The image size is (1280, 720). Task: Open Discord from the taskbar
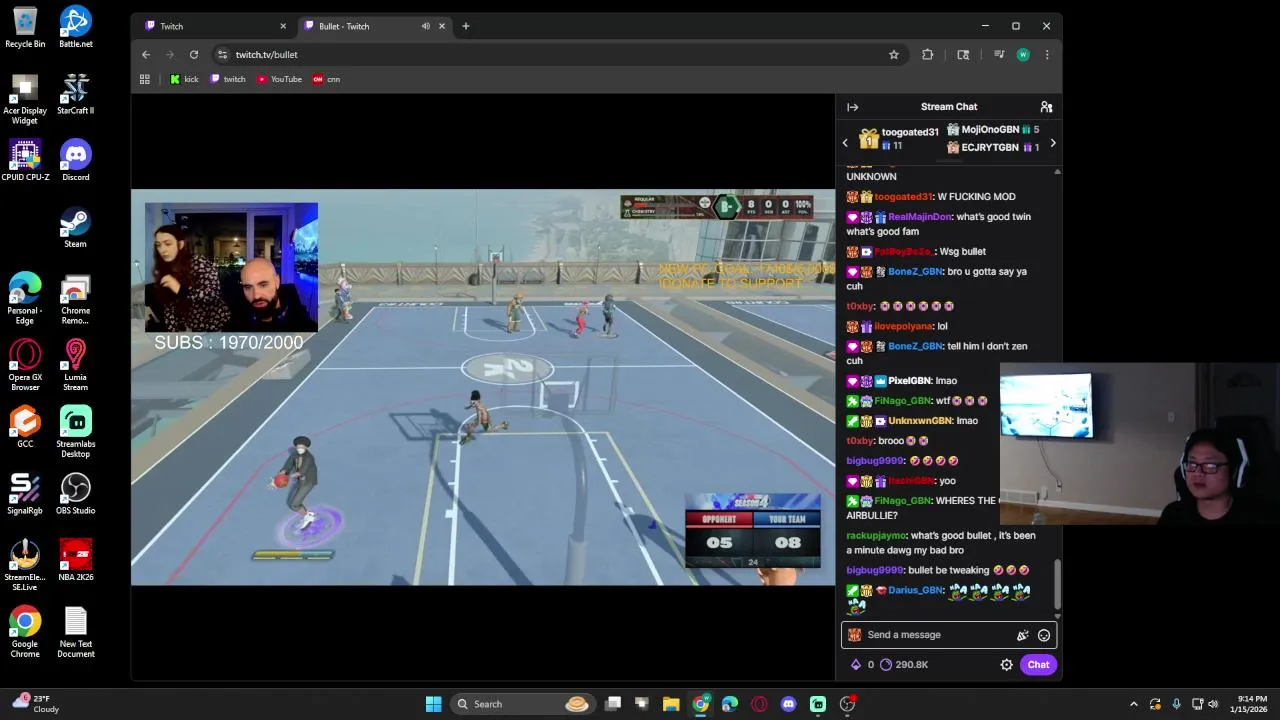click(788, 704)
